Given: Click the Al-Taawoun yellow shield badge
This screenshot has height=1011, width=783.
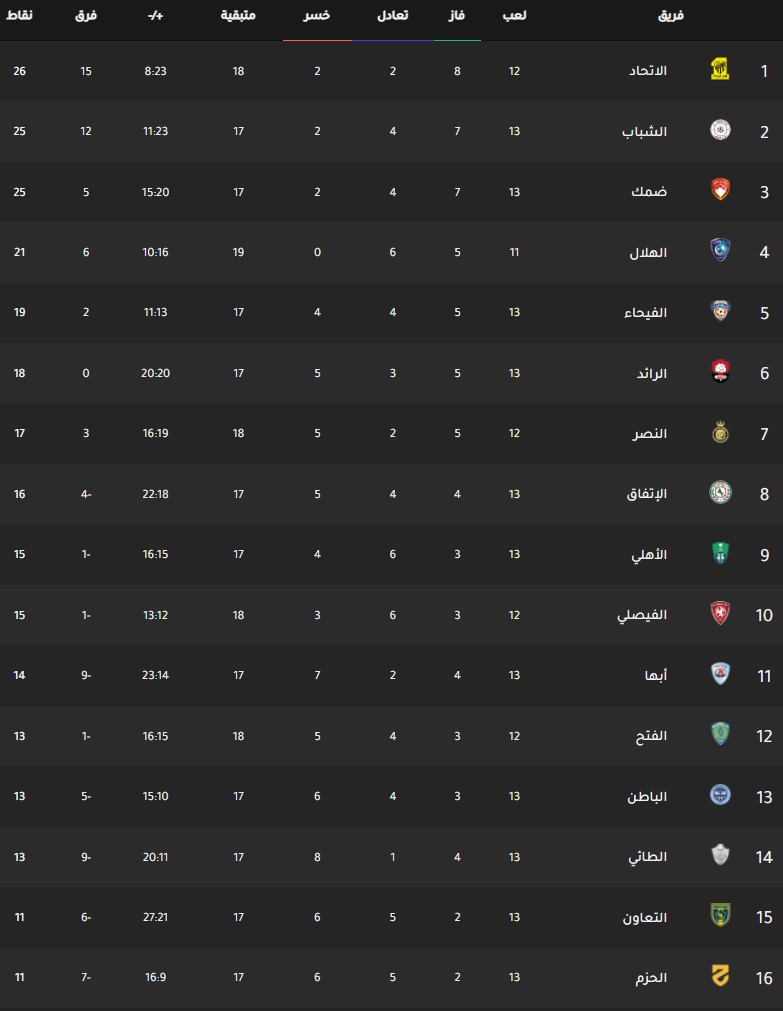Looking at the screenshot, I should click(720, 916).
